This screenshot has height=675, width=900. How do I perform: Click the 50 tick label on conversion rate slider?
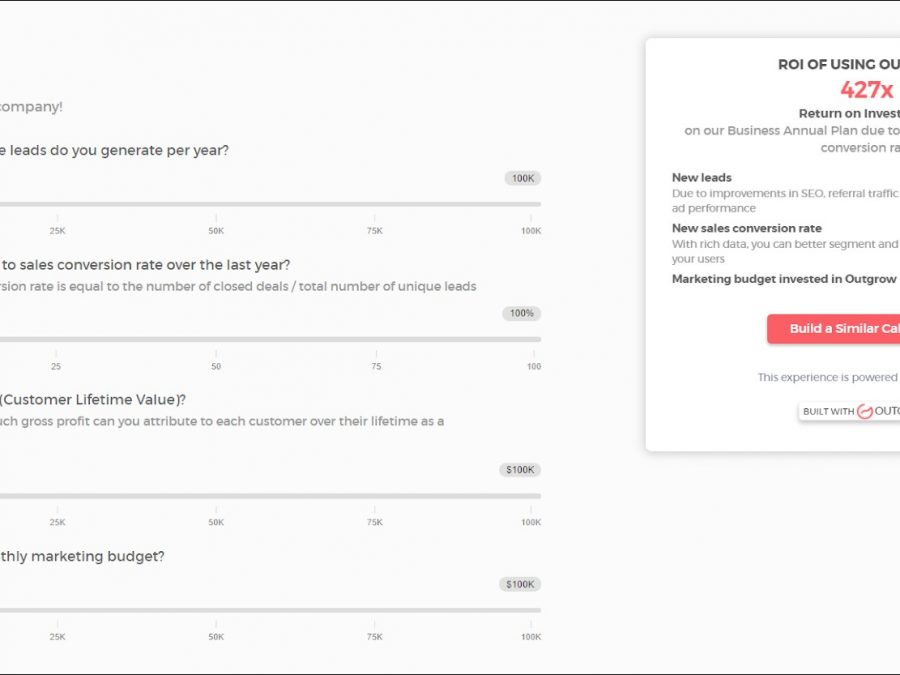216,367
